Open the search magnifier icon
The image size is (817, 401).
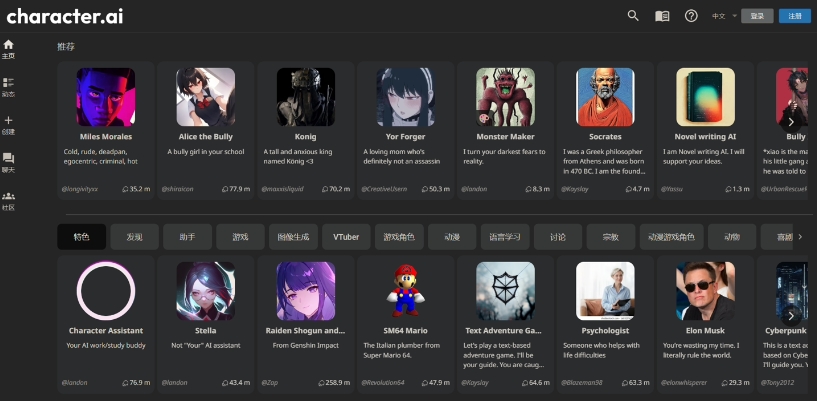633,16
